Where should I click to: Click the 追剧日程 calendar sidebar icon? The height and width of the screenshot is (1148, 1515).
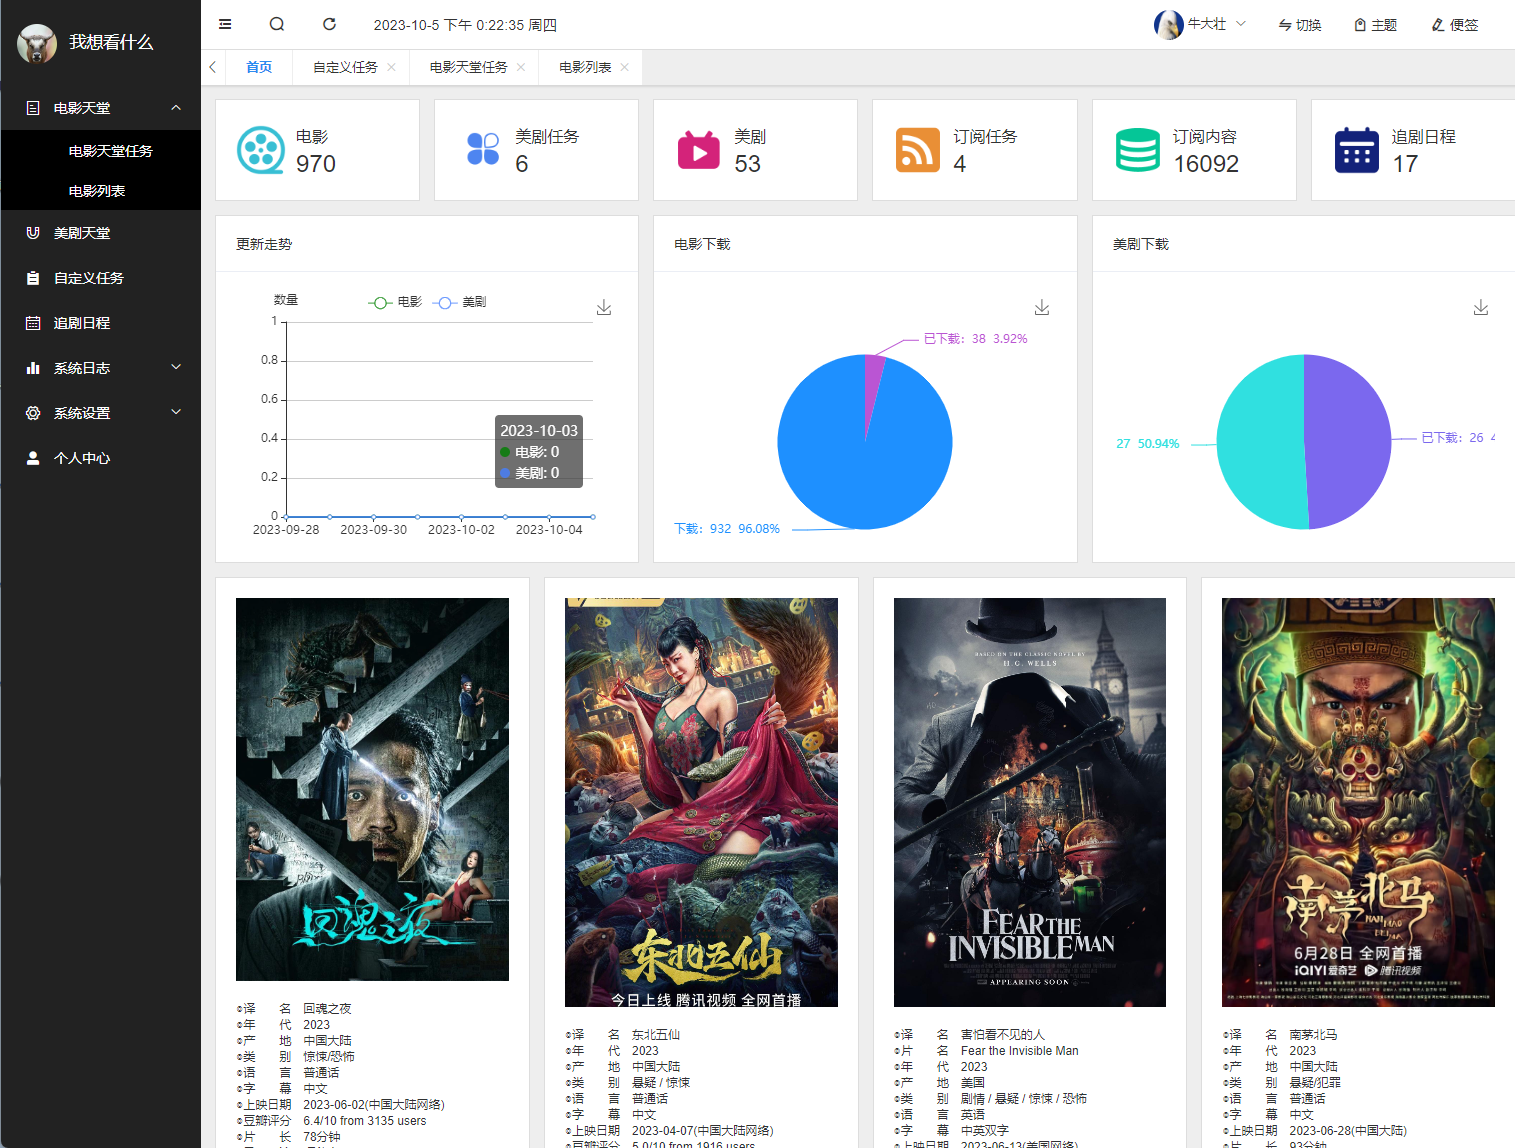(x=33, y=323)
